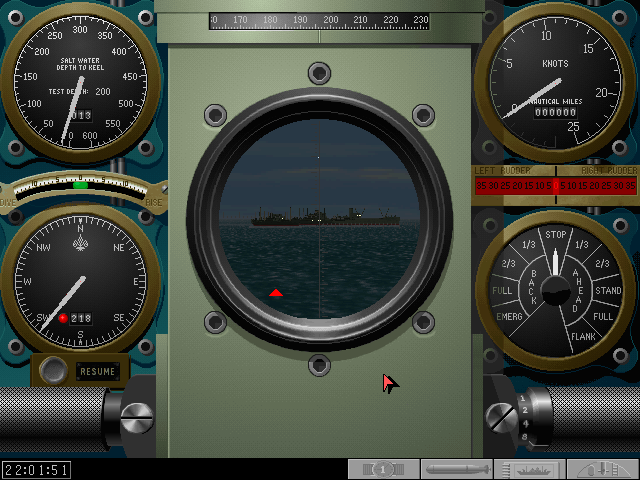Set engine telegraph to ahead FLANK
Image resolution: width=640 pixels, height=480 pixels.
coord(583,337)
